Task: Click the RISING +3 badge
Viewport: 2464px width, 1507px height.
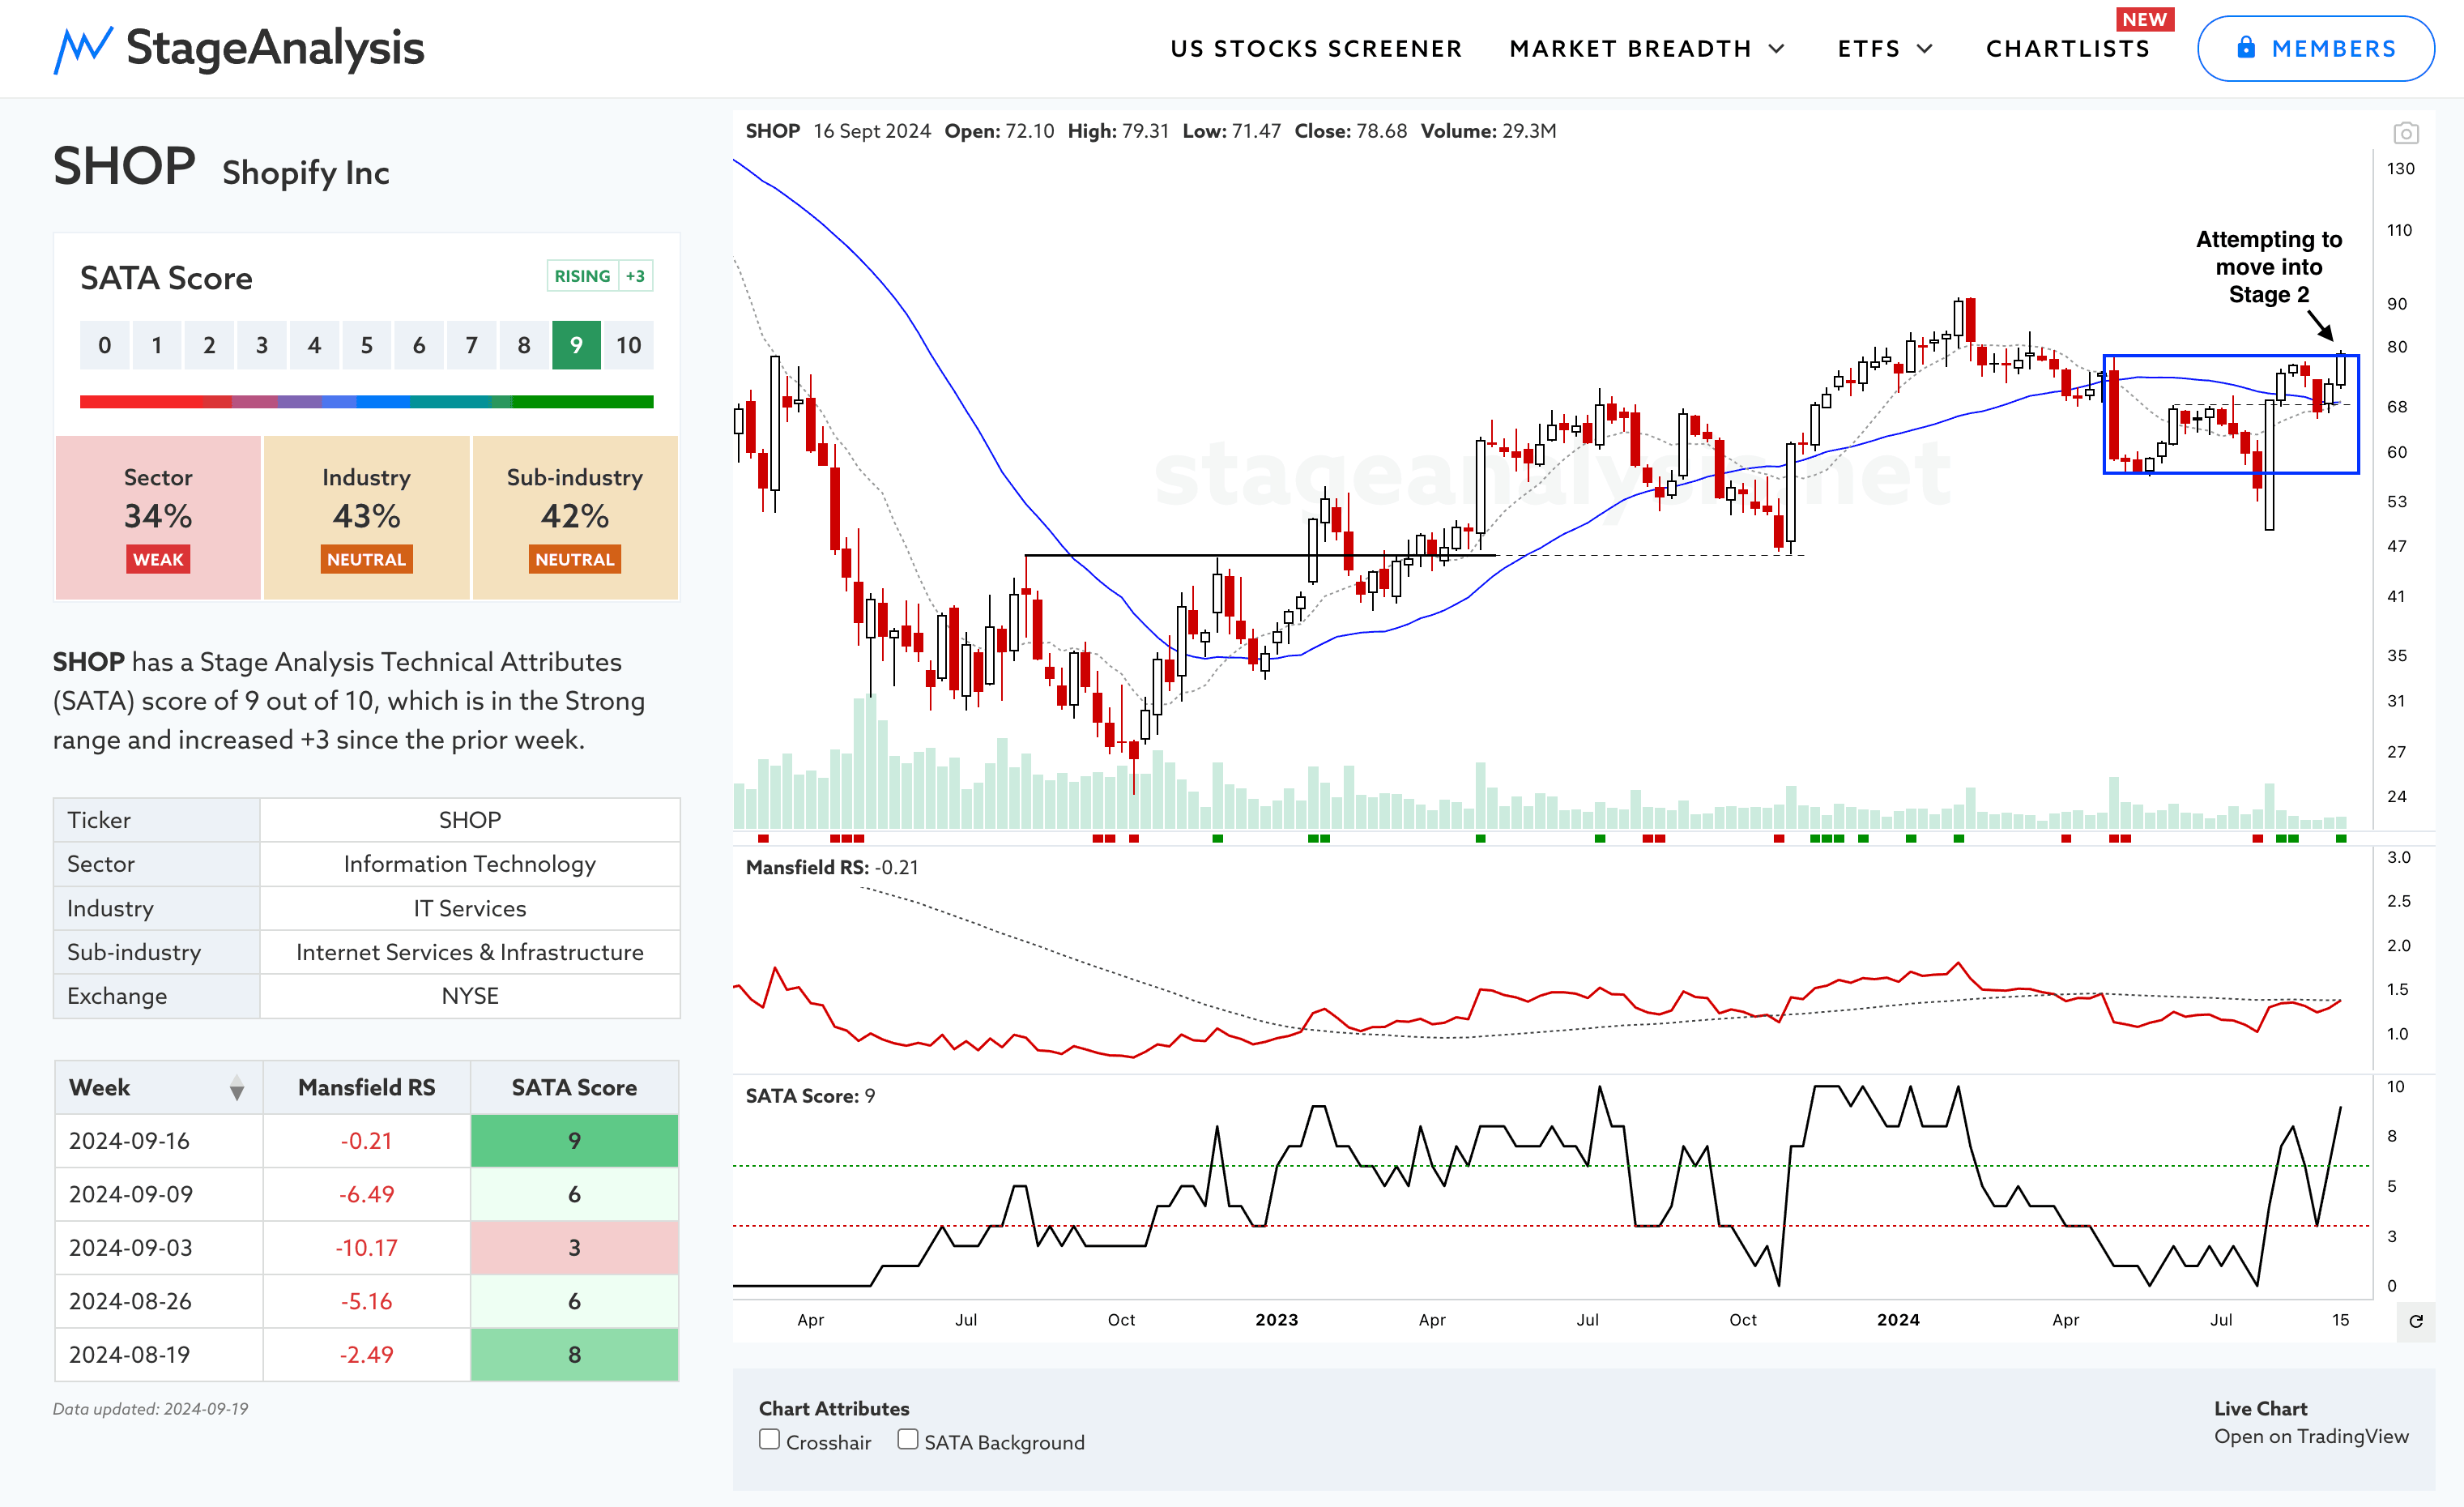Action: tap(600, 276)
